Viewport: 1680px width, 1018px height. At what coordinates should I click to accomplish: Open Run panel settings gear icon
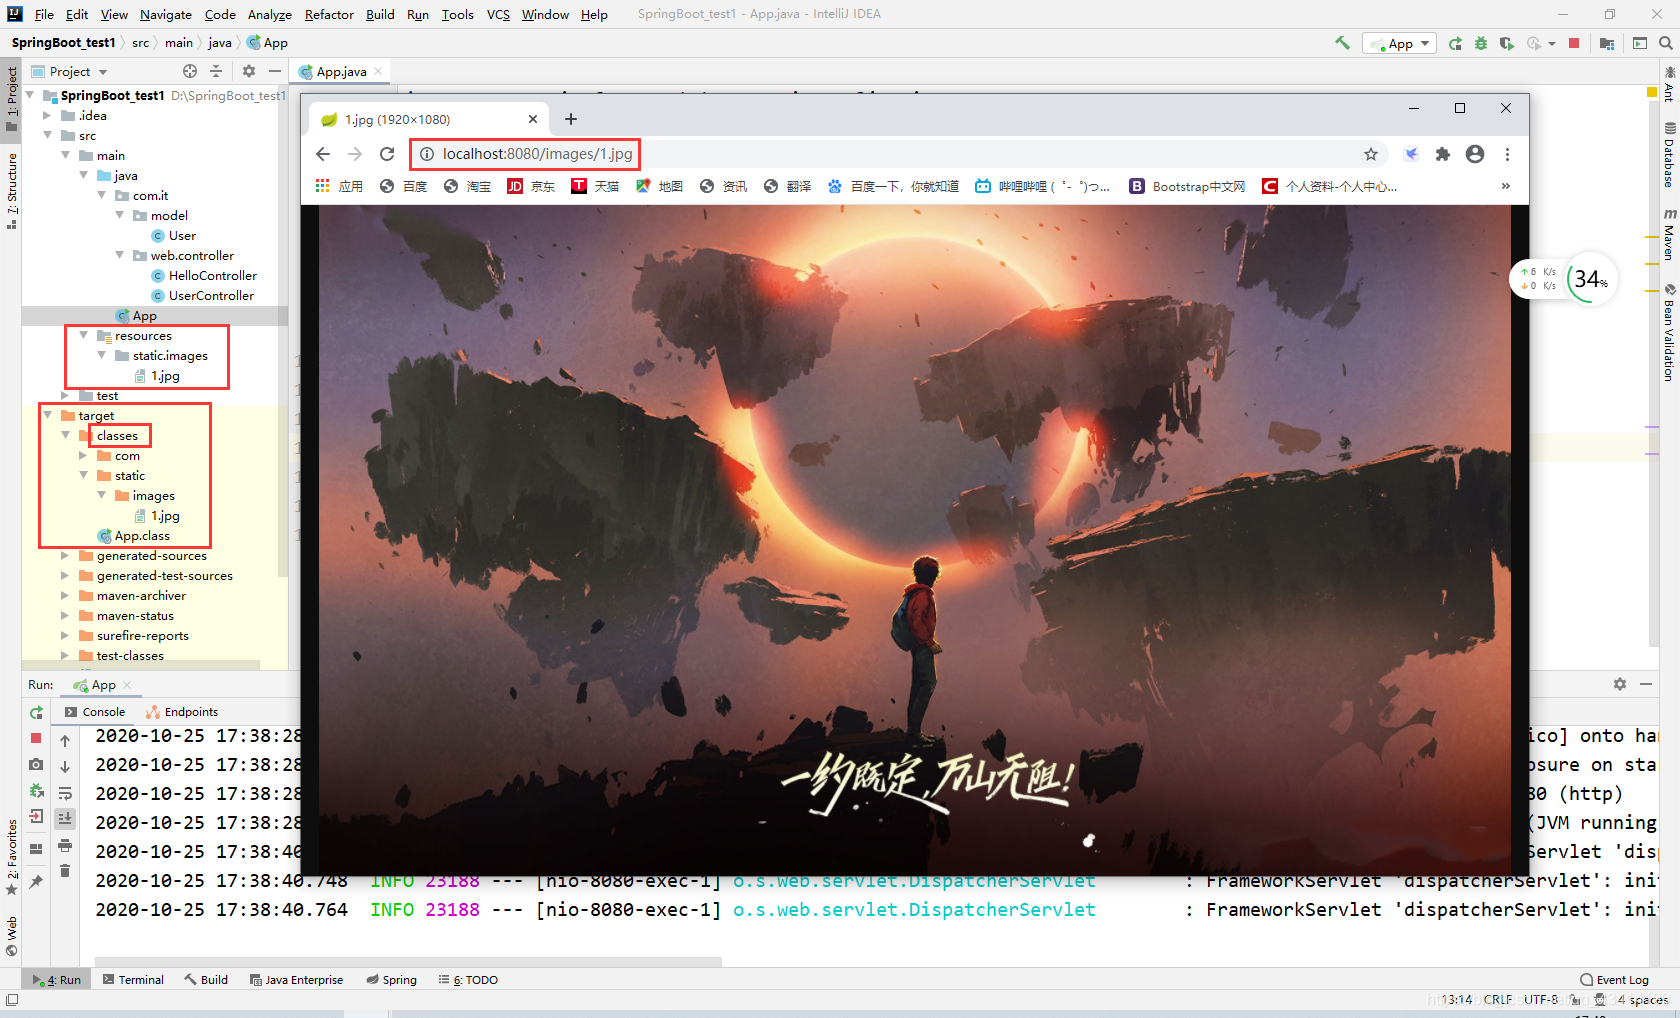1620,684
